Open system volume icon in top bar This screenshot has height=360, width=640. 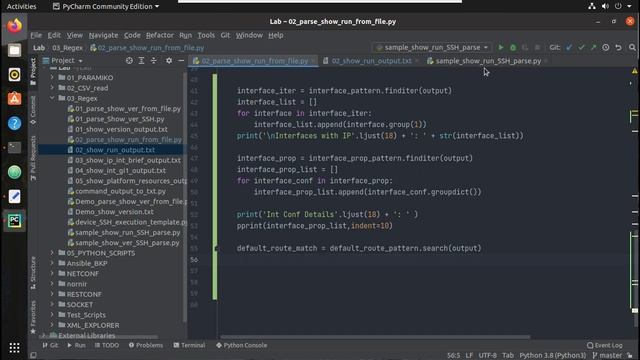[605, 6]
